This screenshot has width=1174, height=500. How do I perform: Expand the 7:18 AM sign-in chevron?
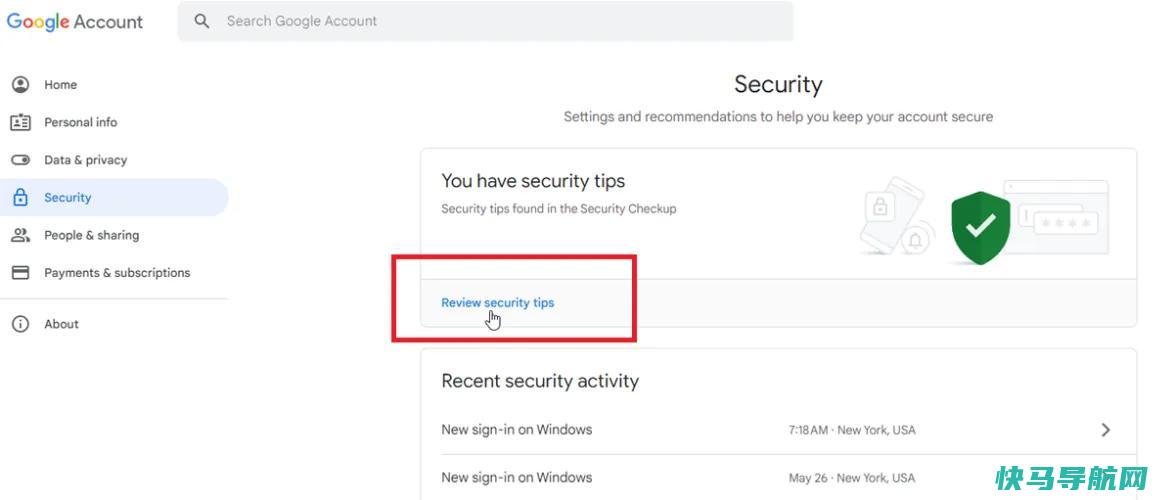(x=1106, y=430)
